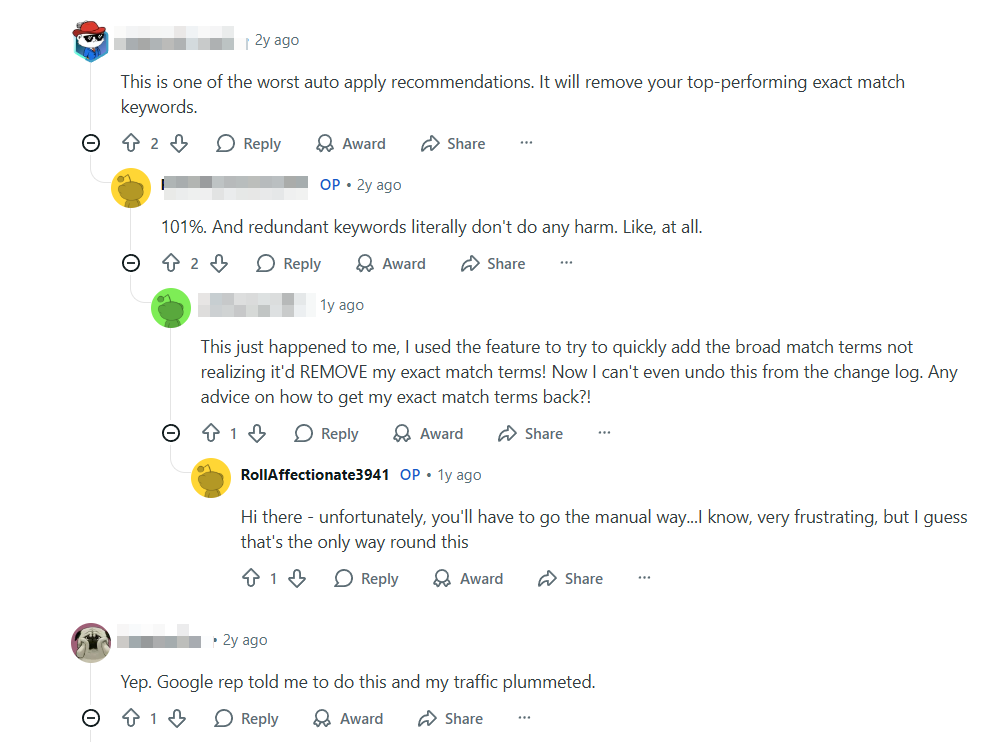This screenshot has width=999, height=742.
Task: Downvote the 'Google rep told me' comment
Action: (x=177, y=719)
